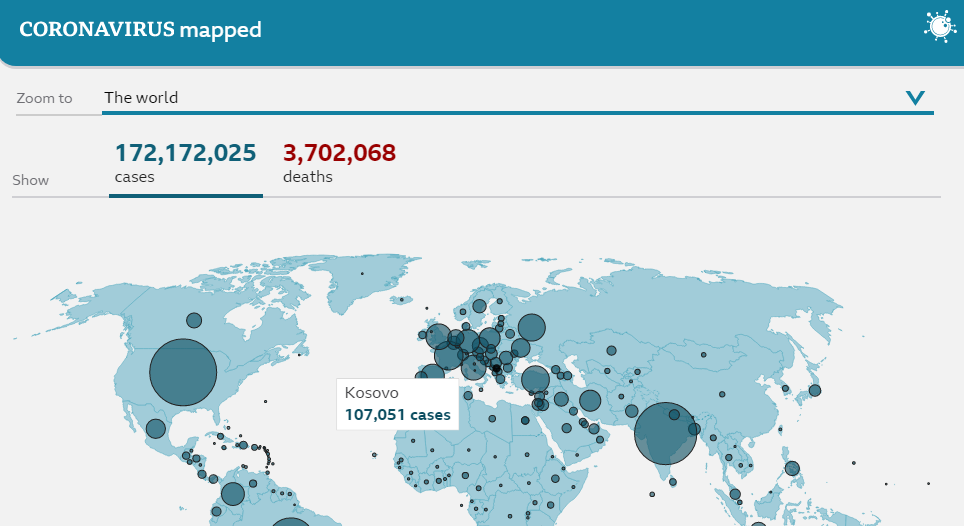Click the Colombia case bubble

coord(232,494)
